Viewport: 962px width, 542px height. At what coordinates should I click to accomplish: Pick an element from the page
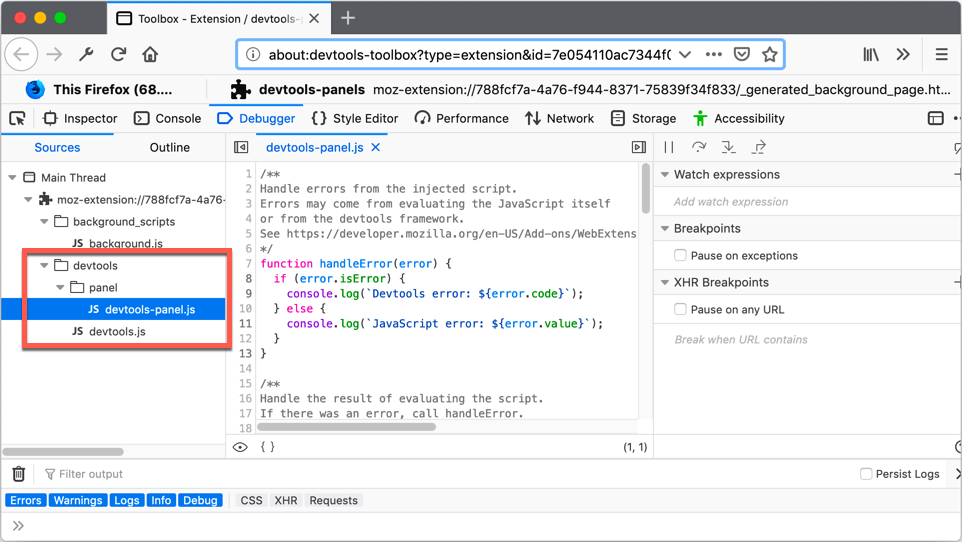click(x=17, y=118)
